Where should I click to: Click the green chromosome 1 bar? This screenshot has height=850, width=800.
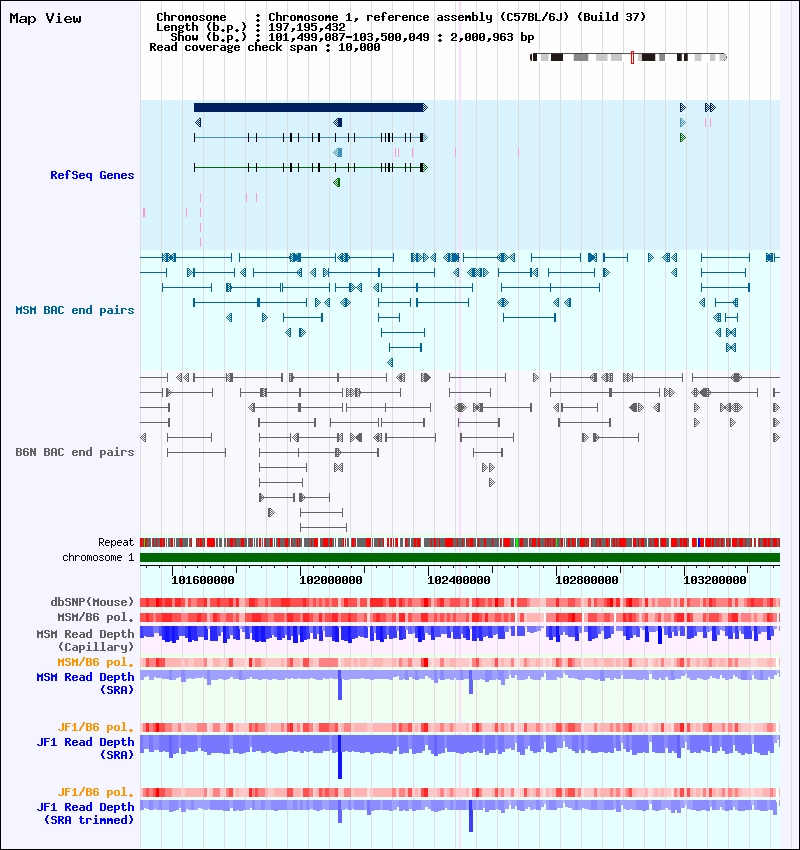(x=460, y=557)
